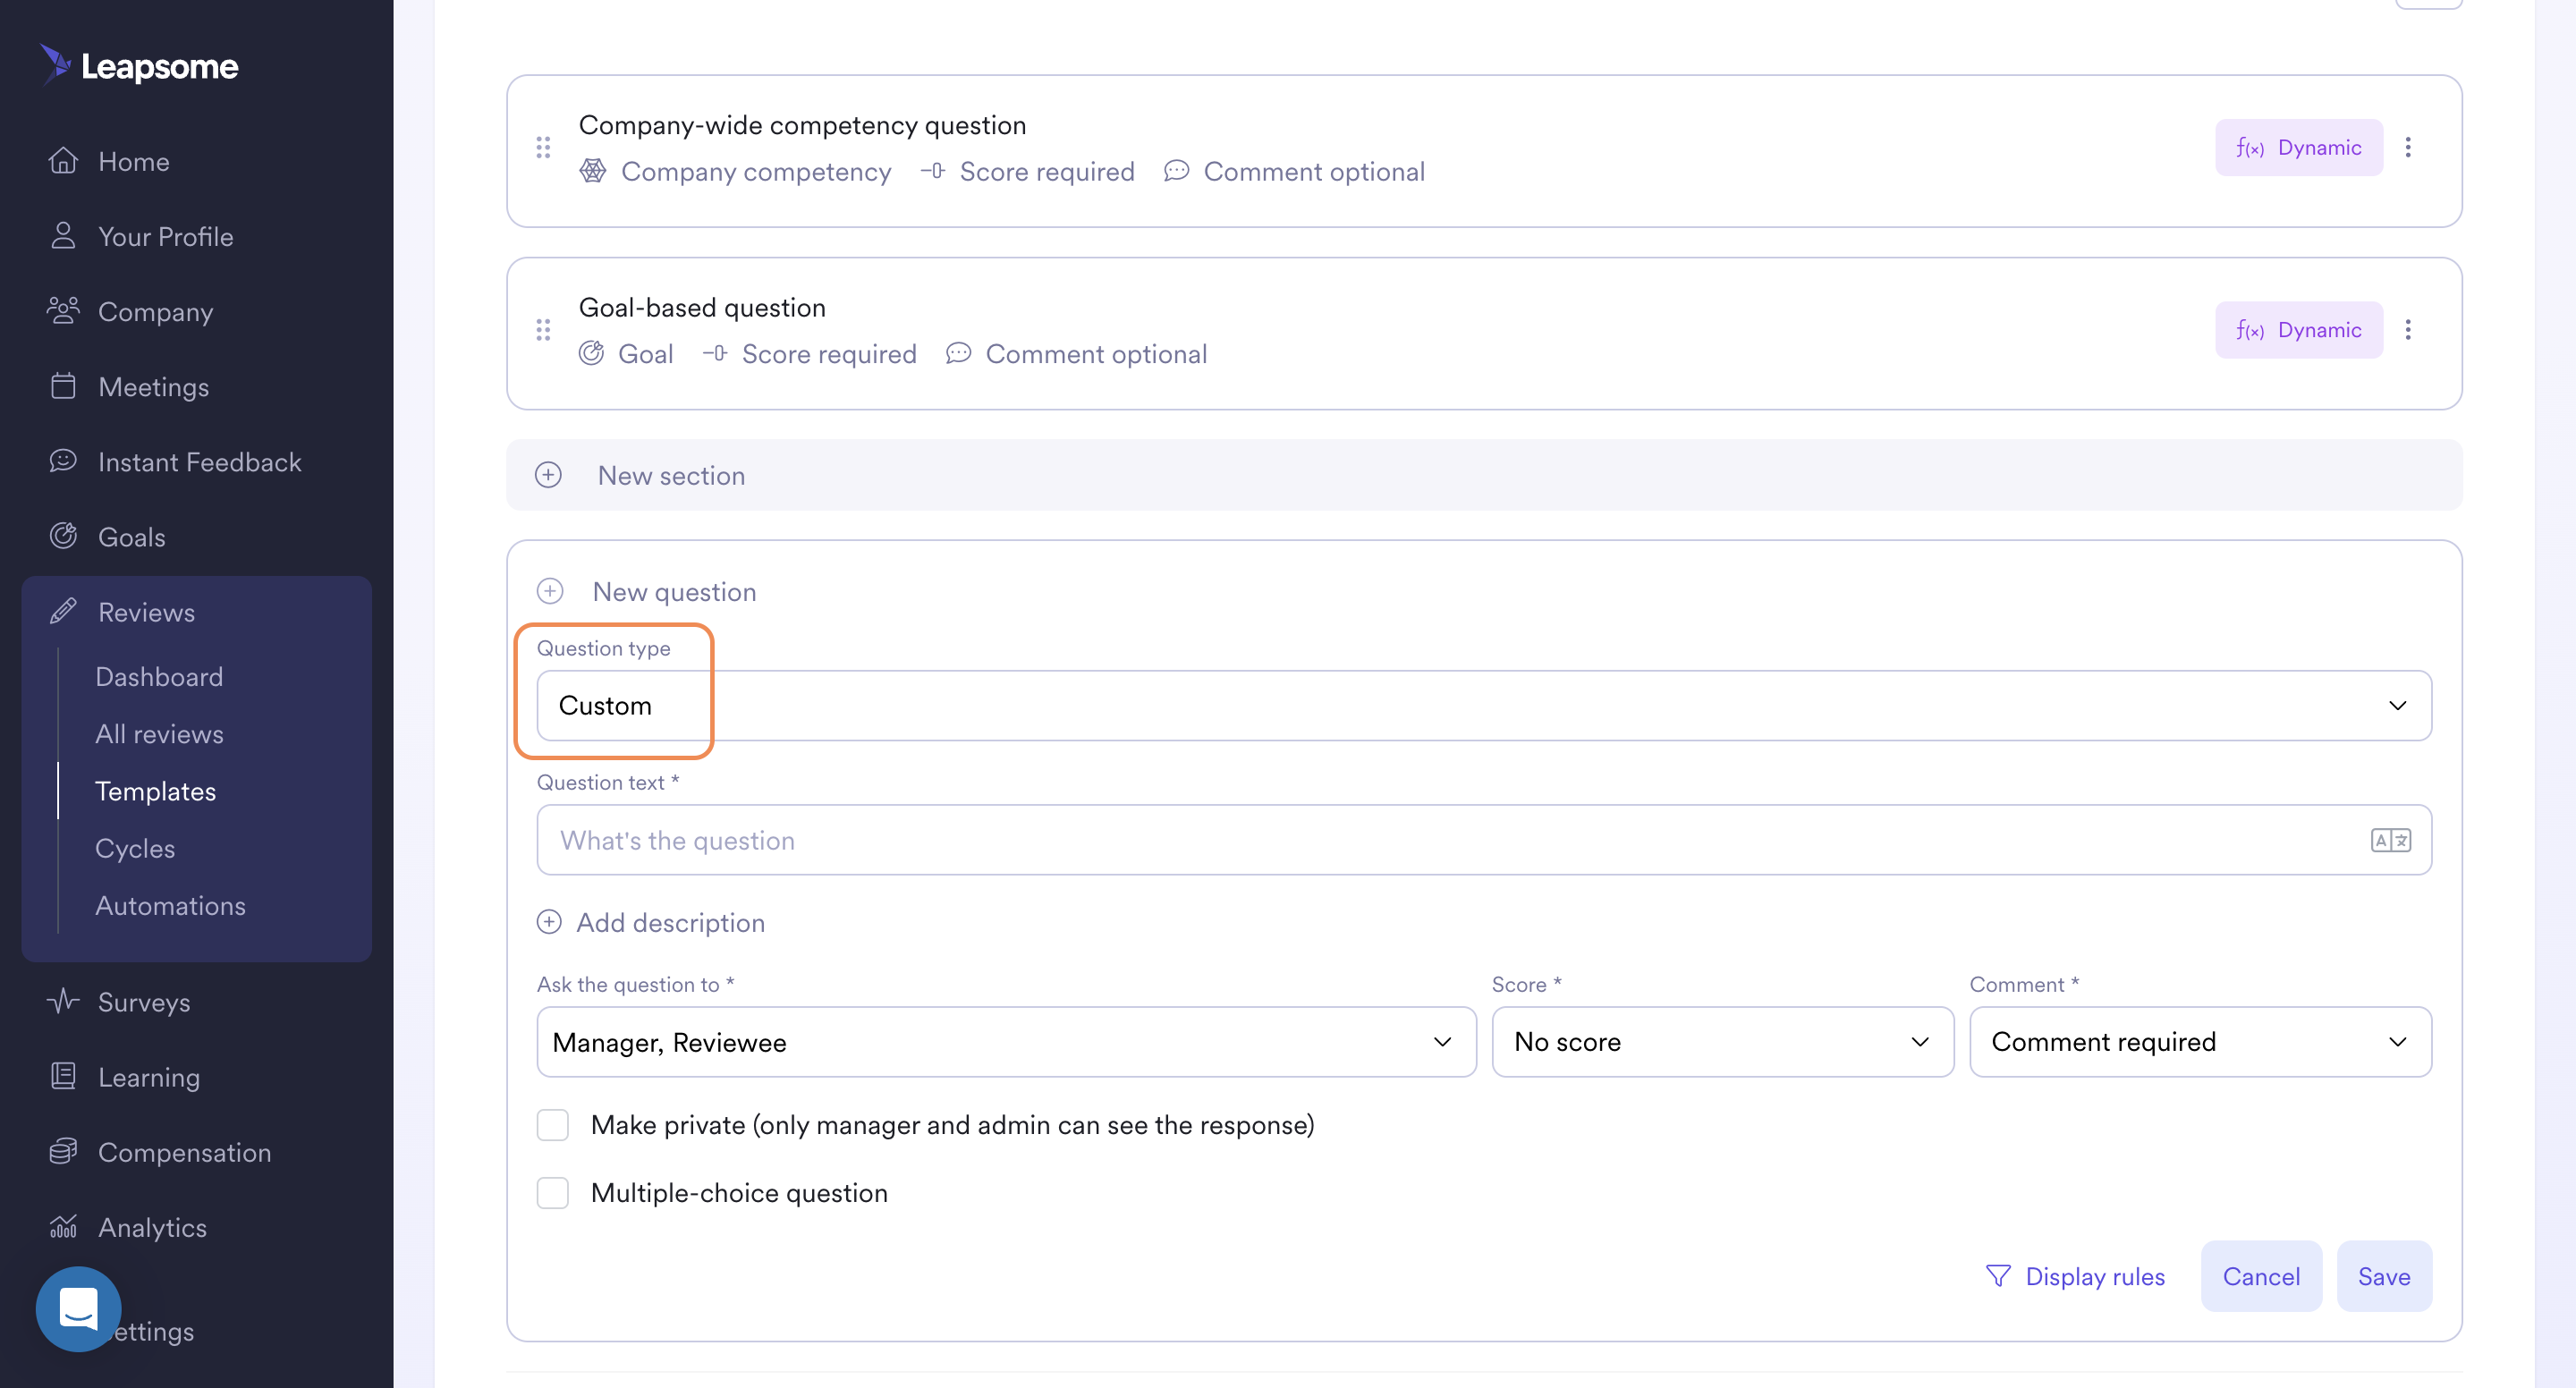
Task: Click the Goal icon in Goal-based question
Action: 591,353
